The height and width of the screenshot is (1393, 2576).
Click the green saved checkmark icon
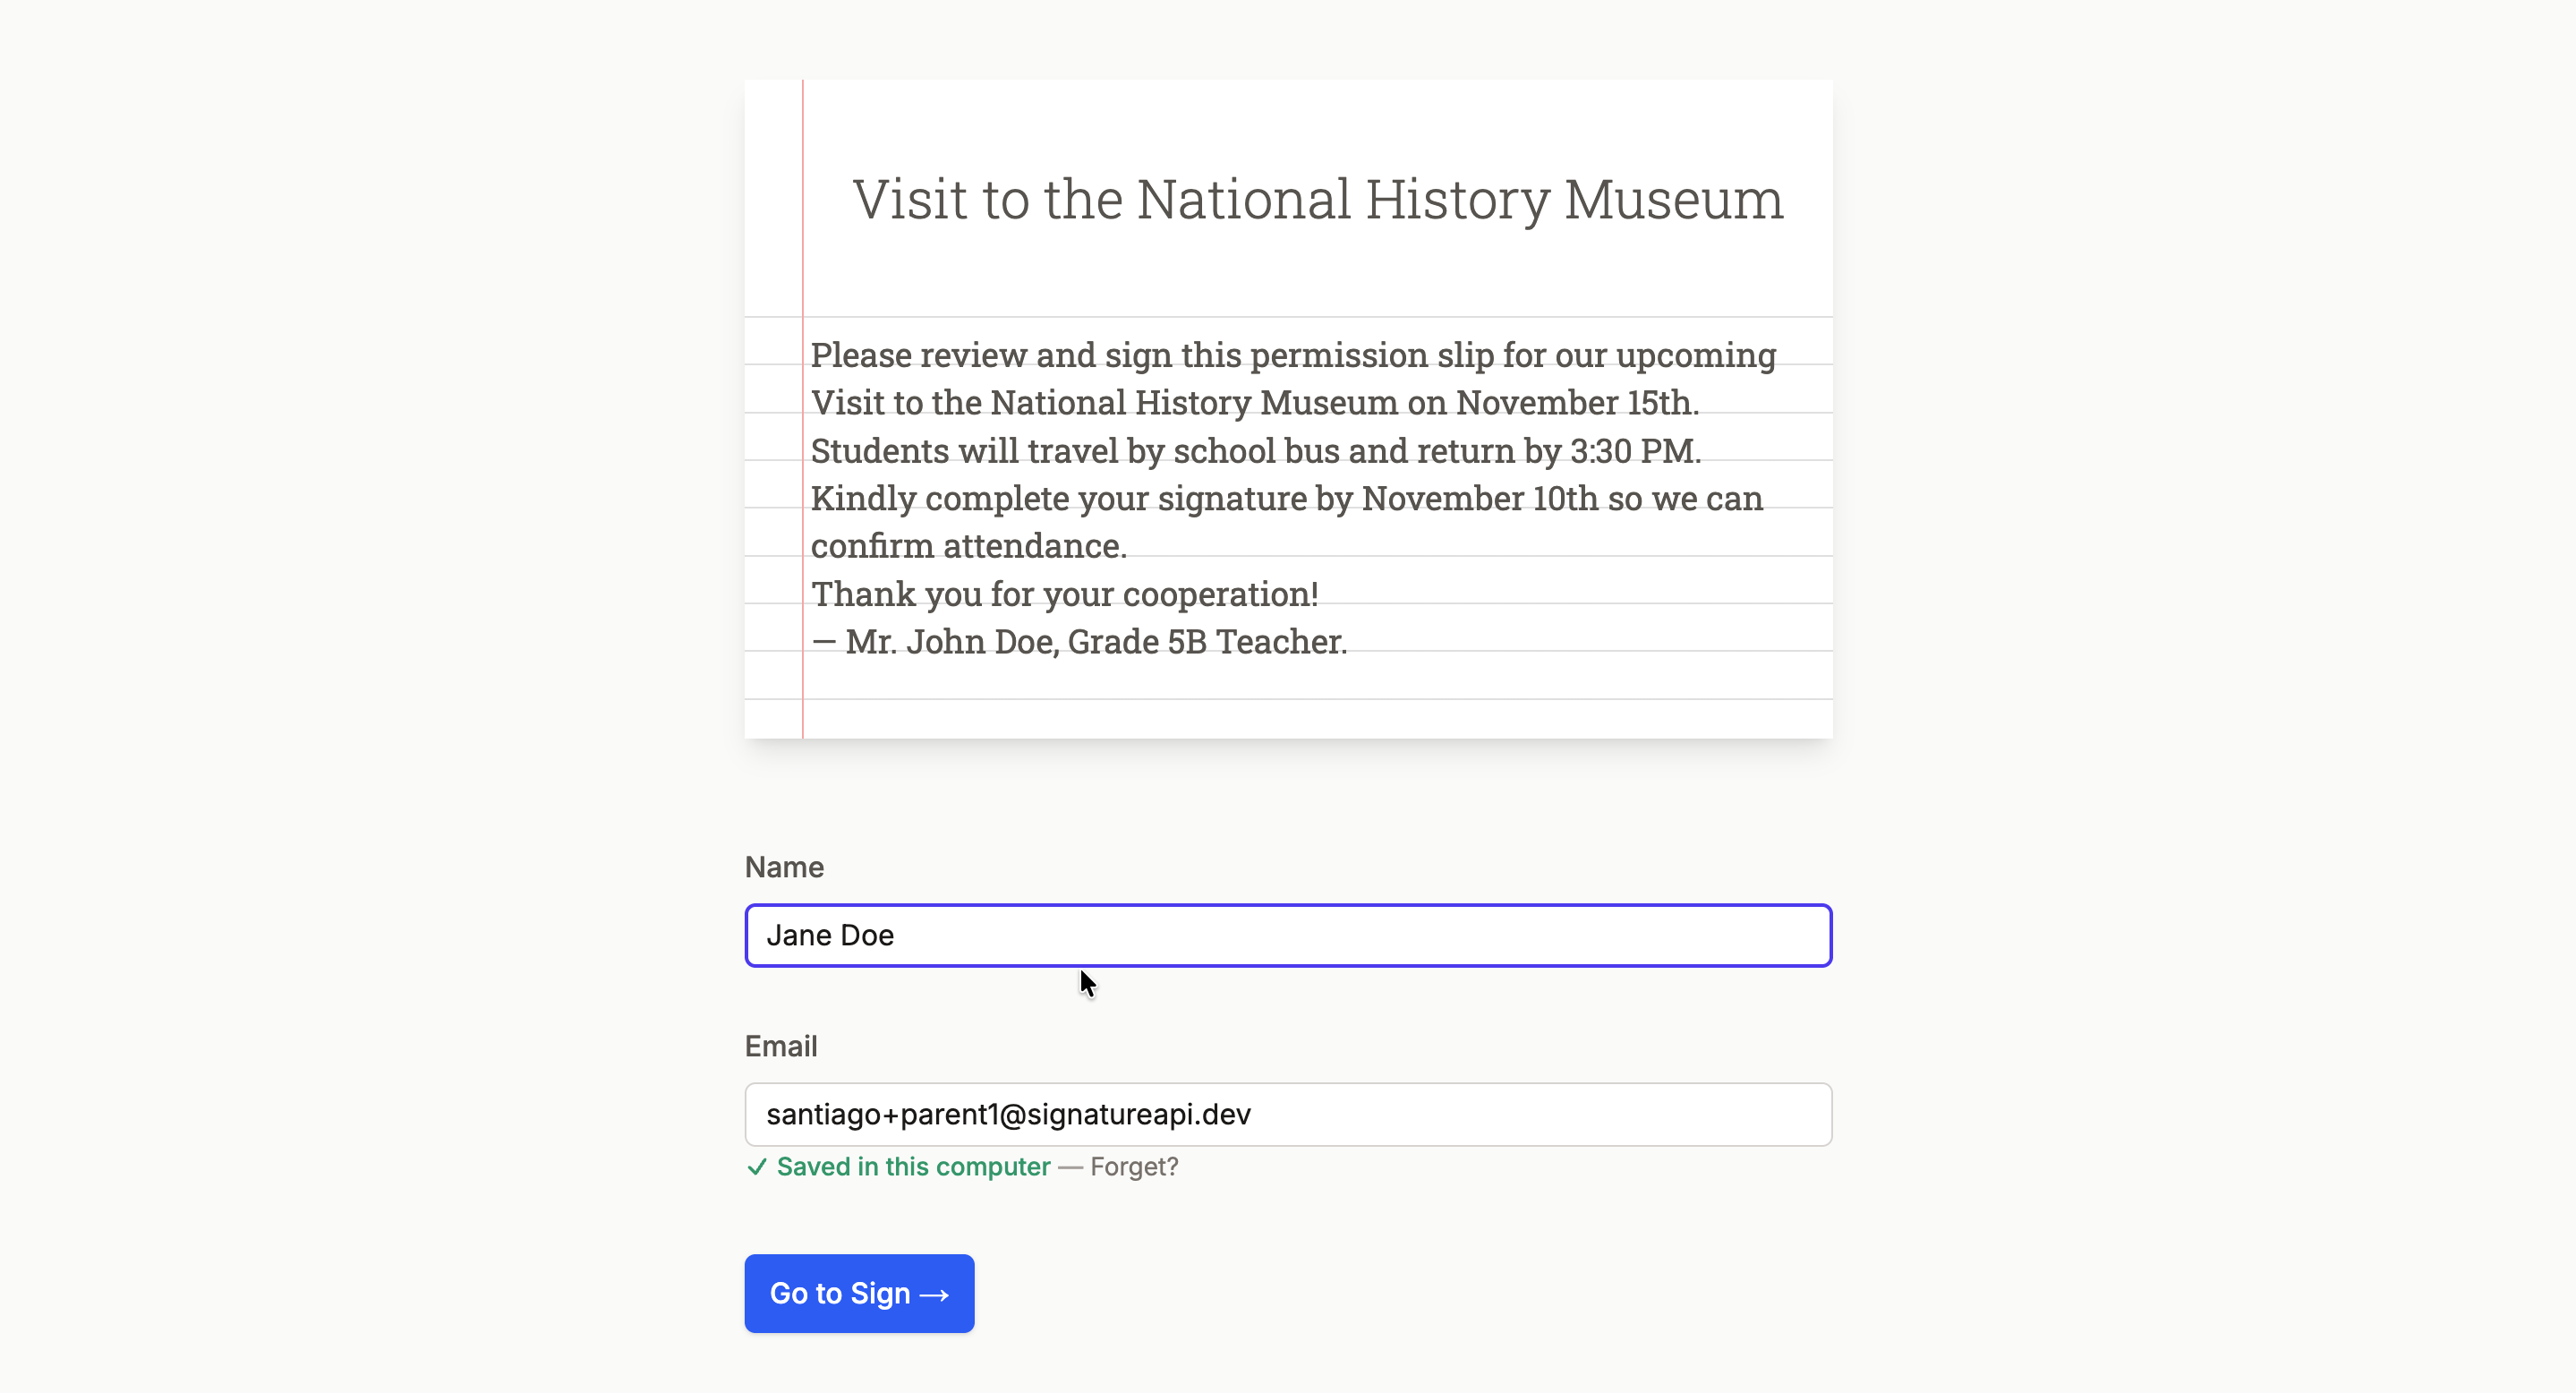tap(757, 1167)
